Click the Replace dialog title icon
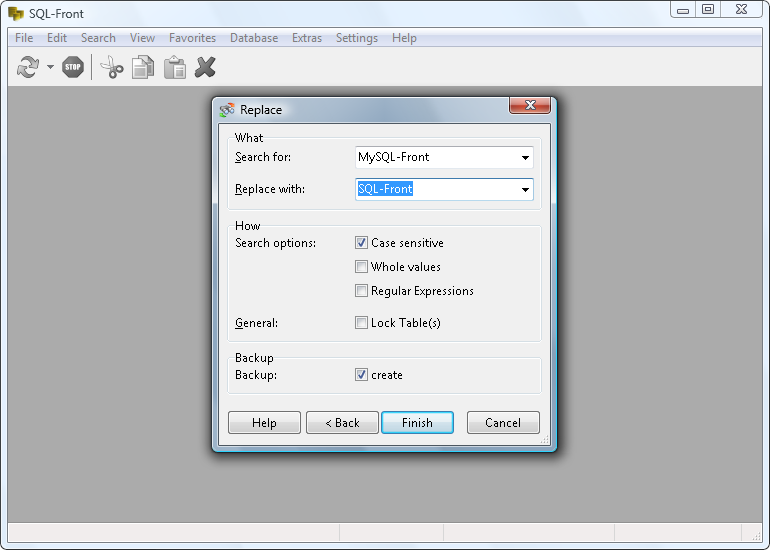Image resolution: width=770 pixels, height=550 pixels. (227, 110)
